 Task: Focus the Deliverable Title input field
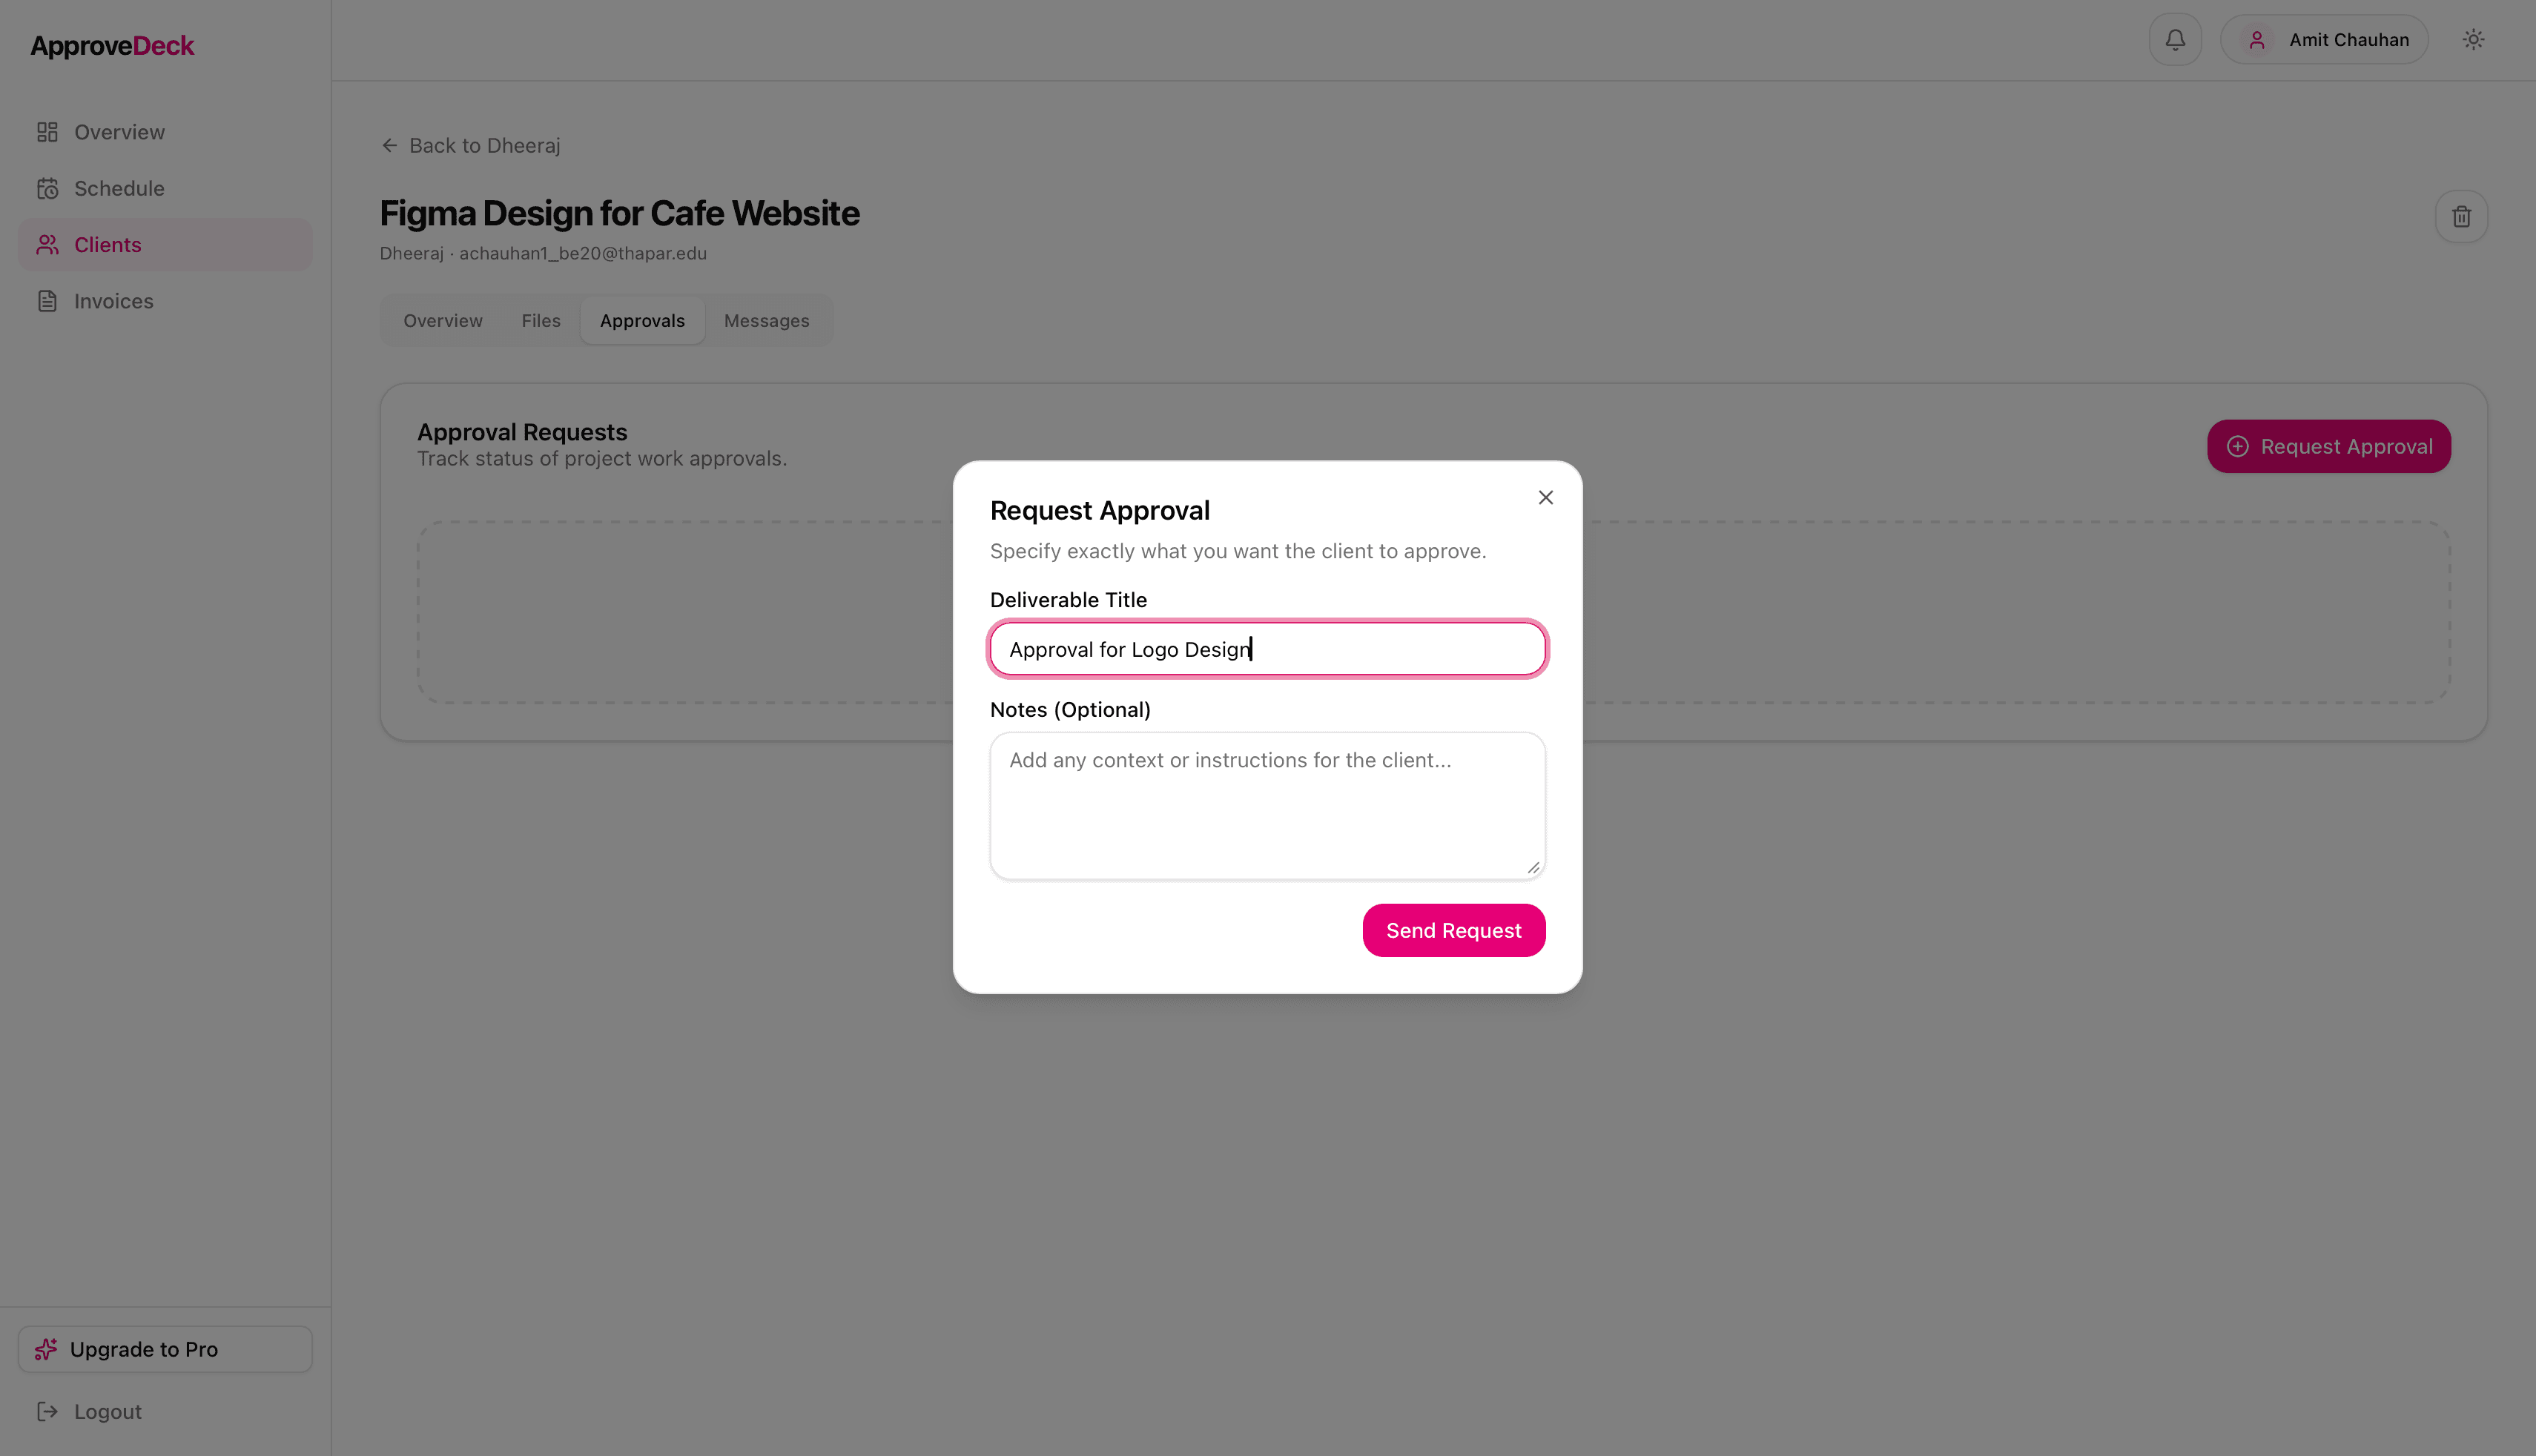1266,648
